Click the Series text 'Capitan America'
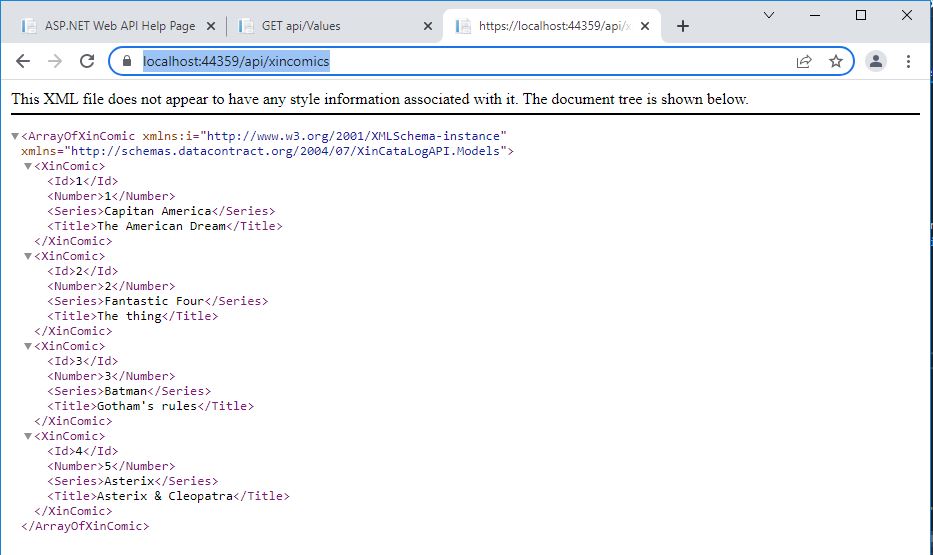Image resolution: width=933 pixels, height=555 pixels. coord(158,211)
